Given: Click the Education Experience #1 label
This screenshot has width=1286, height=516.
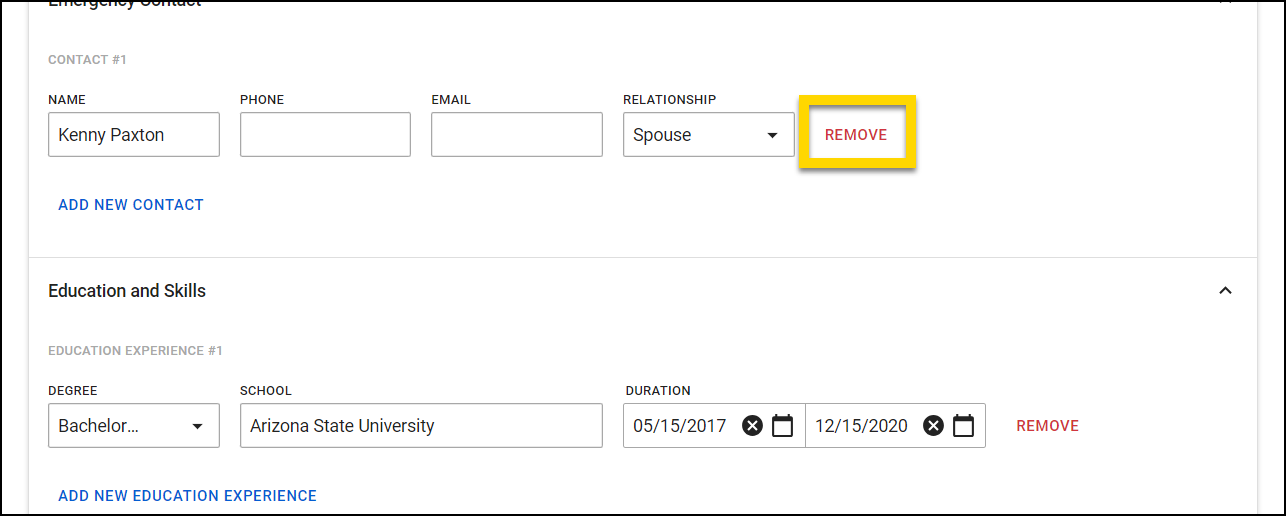Looking at the screenshot, I should pos(135,351).
